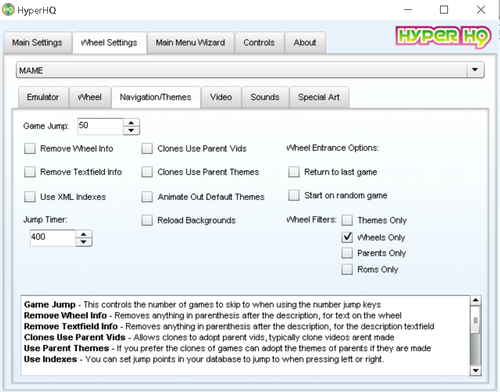Click the HyperHQ logo image
The width and height of the screenshot is (500, 392).
(x=443, y=37)
